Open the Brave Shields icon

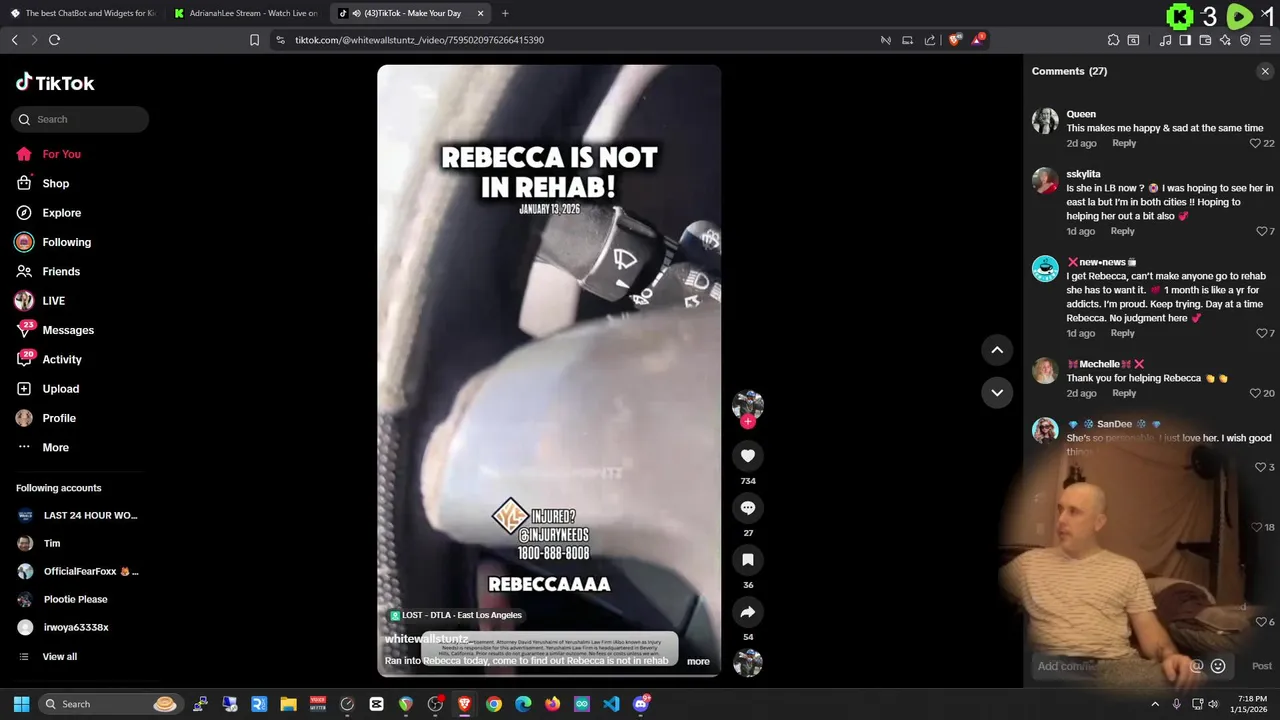[954, 40]
